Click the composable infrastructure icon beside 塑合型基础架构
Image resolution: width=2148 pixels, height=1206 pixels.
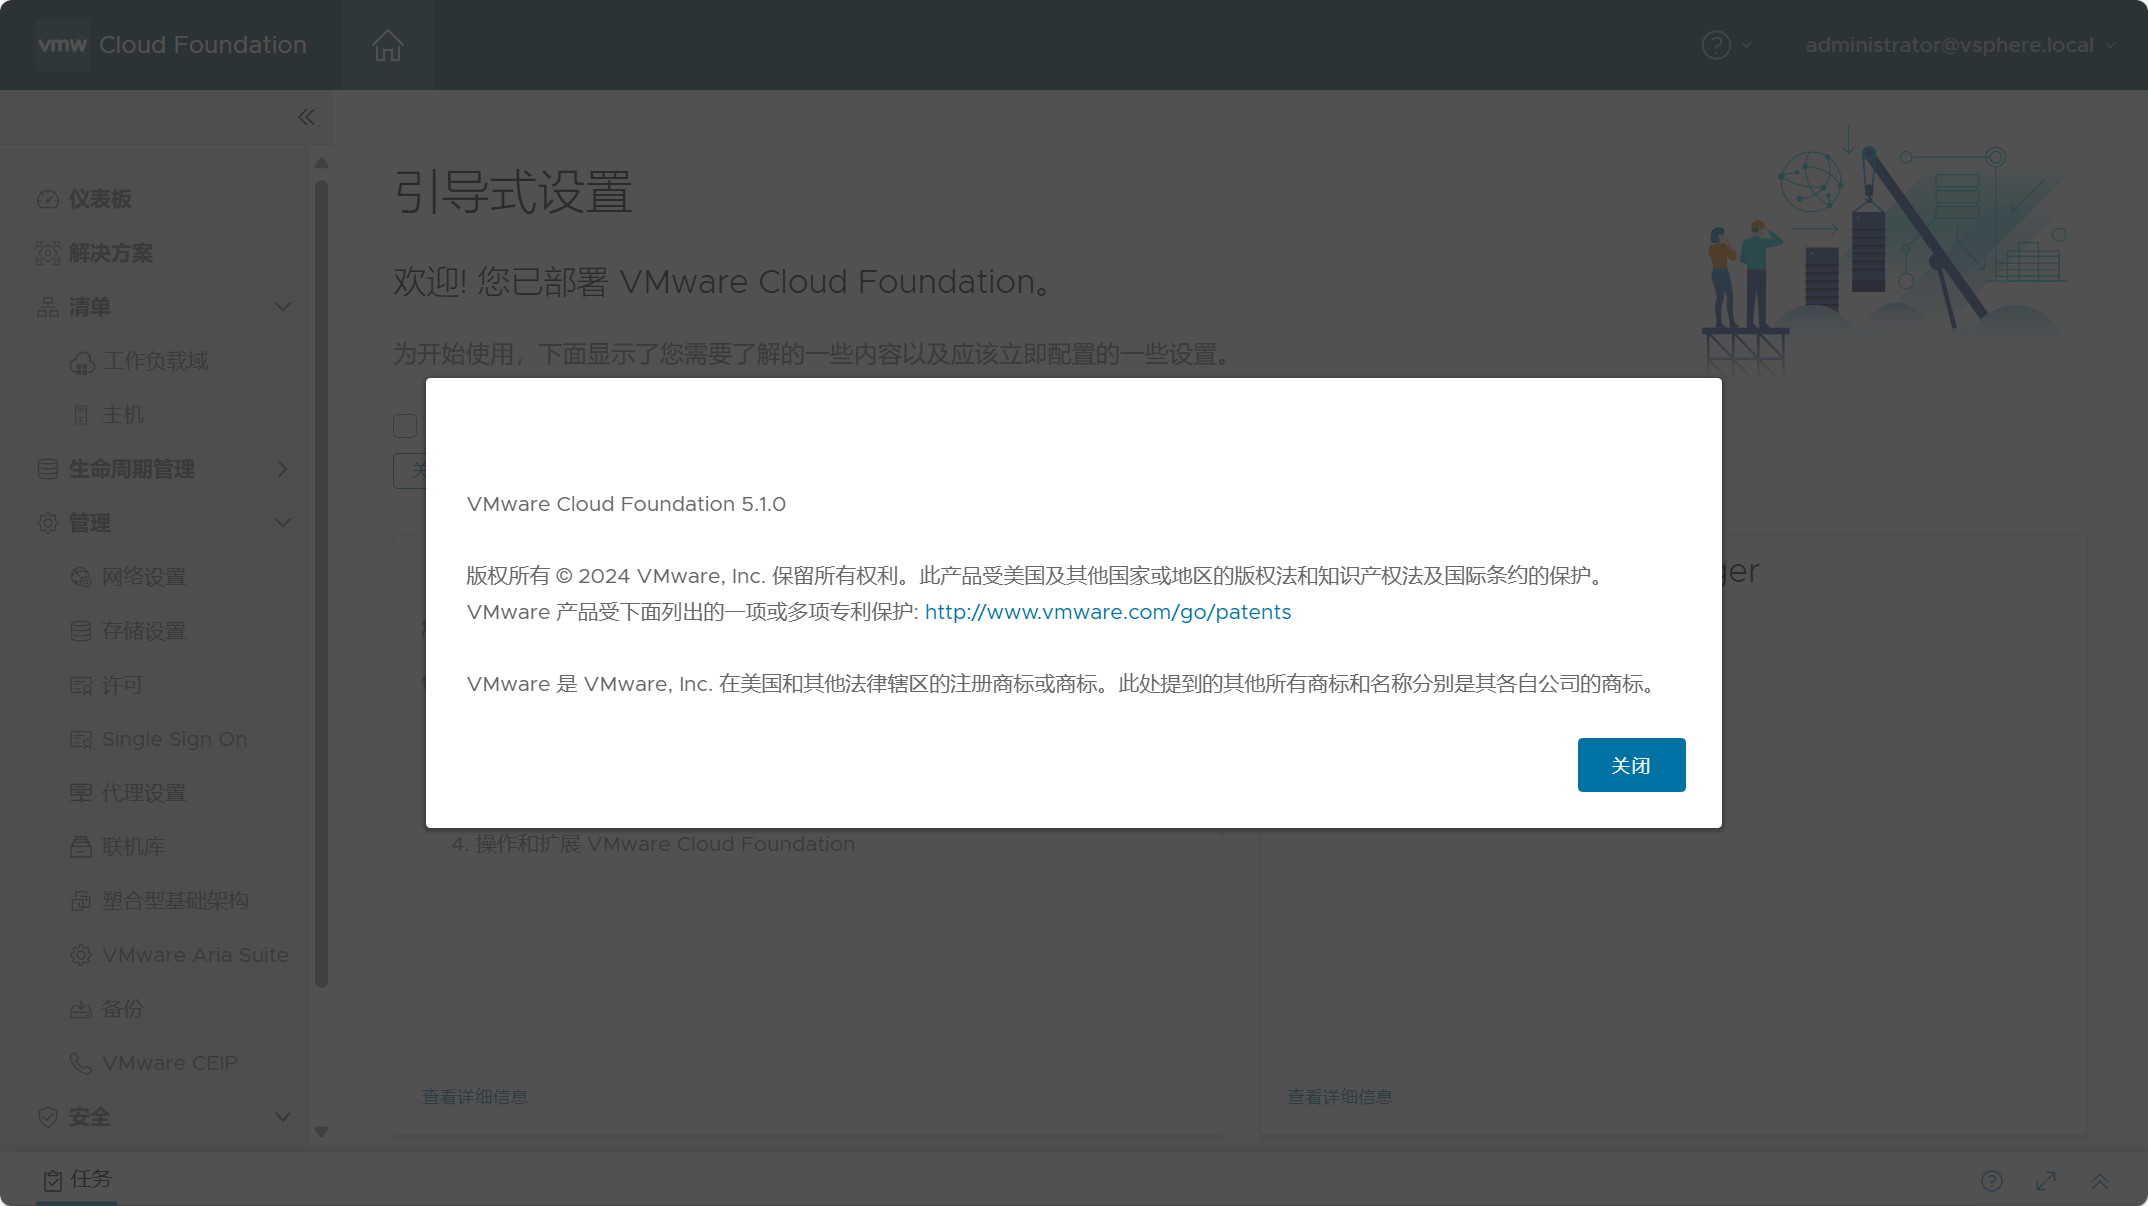click(x=81, y=901)
